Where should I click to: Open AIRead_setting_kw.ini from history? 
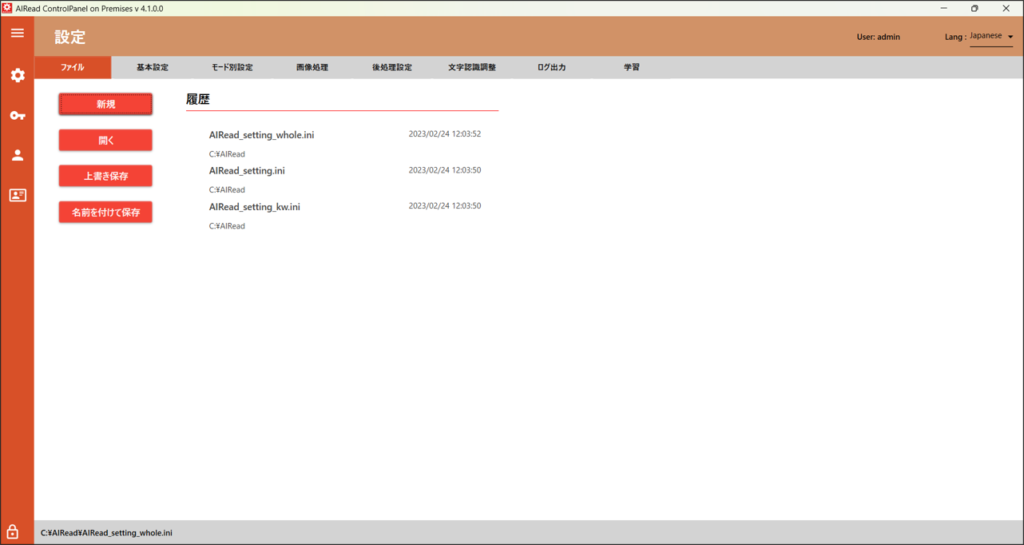pyautogui.click(x=255, y=207)
